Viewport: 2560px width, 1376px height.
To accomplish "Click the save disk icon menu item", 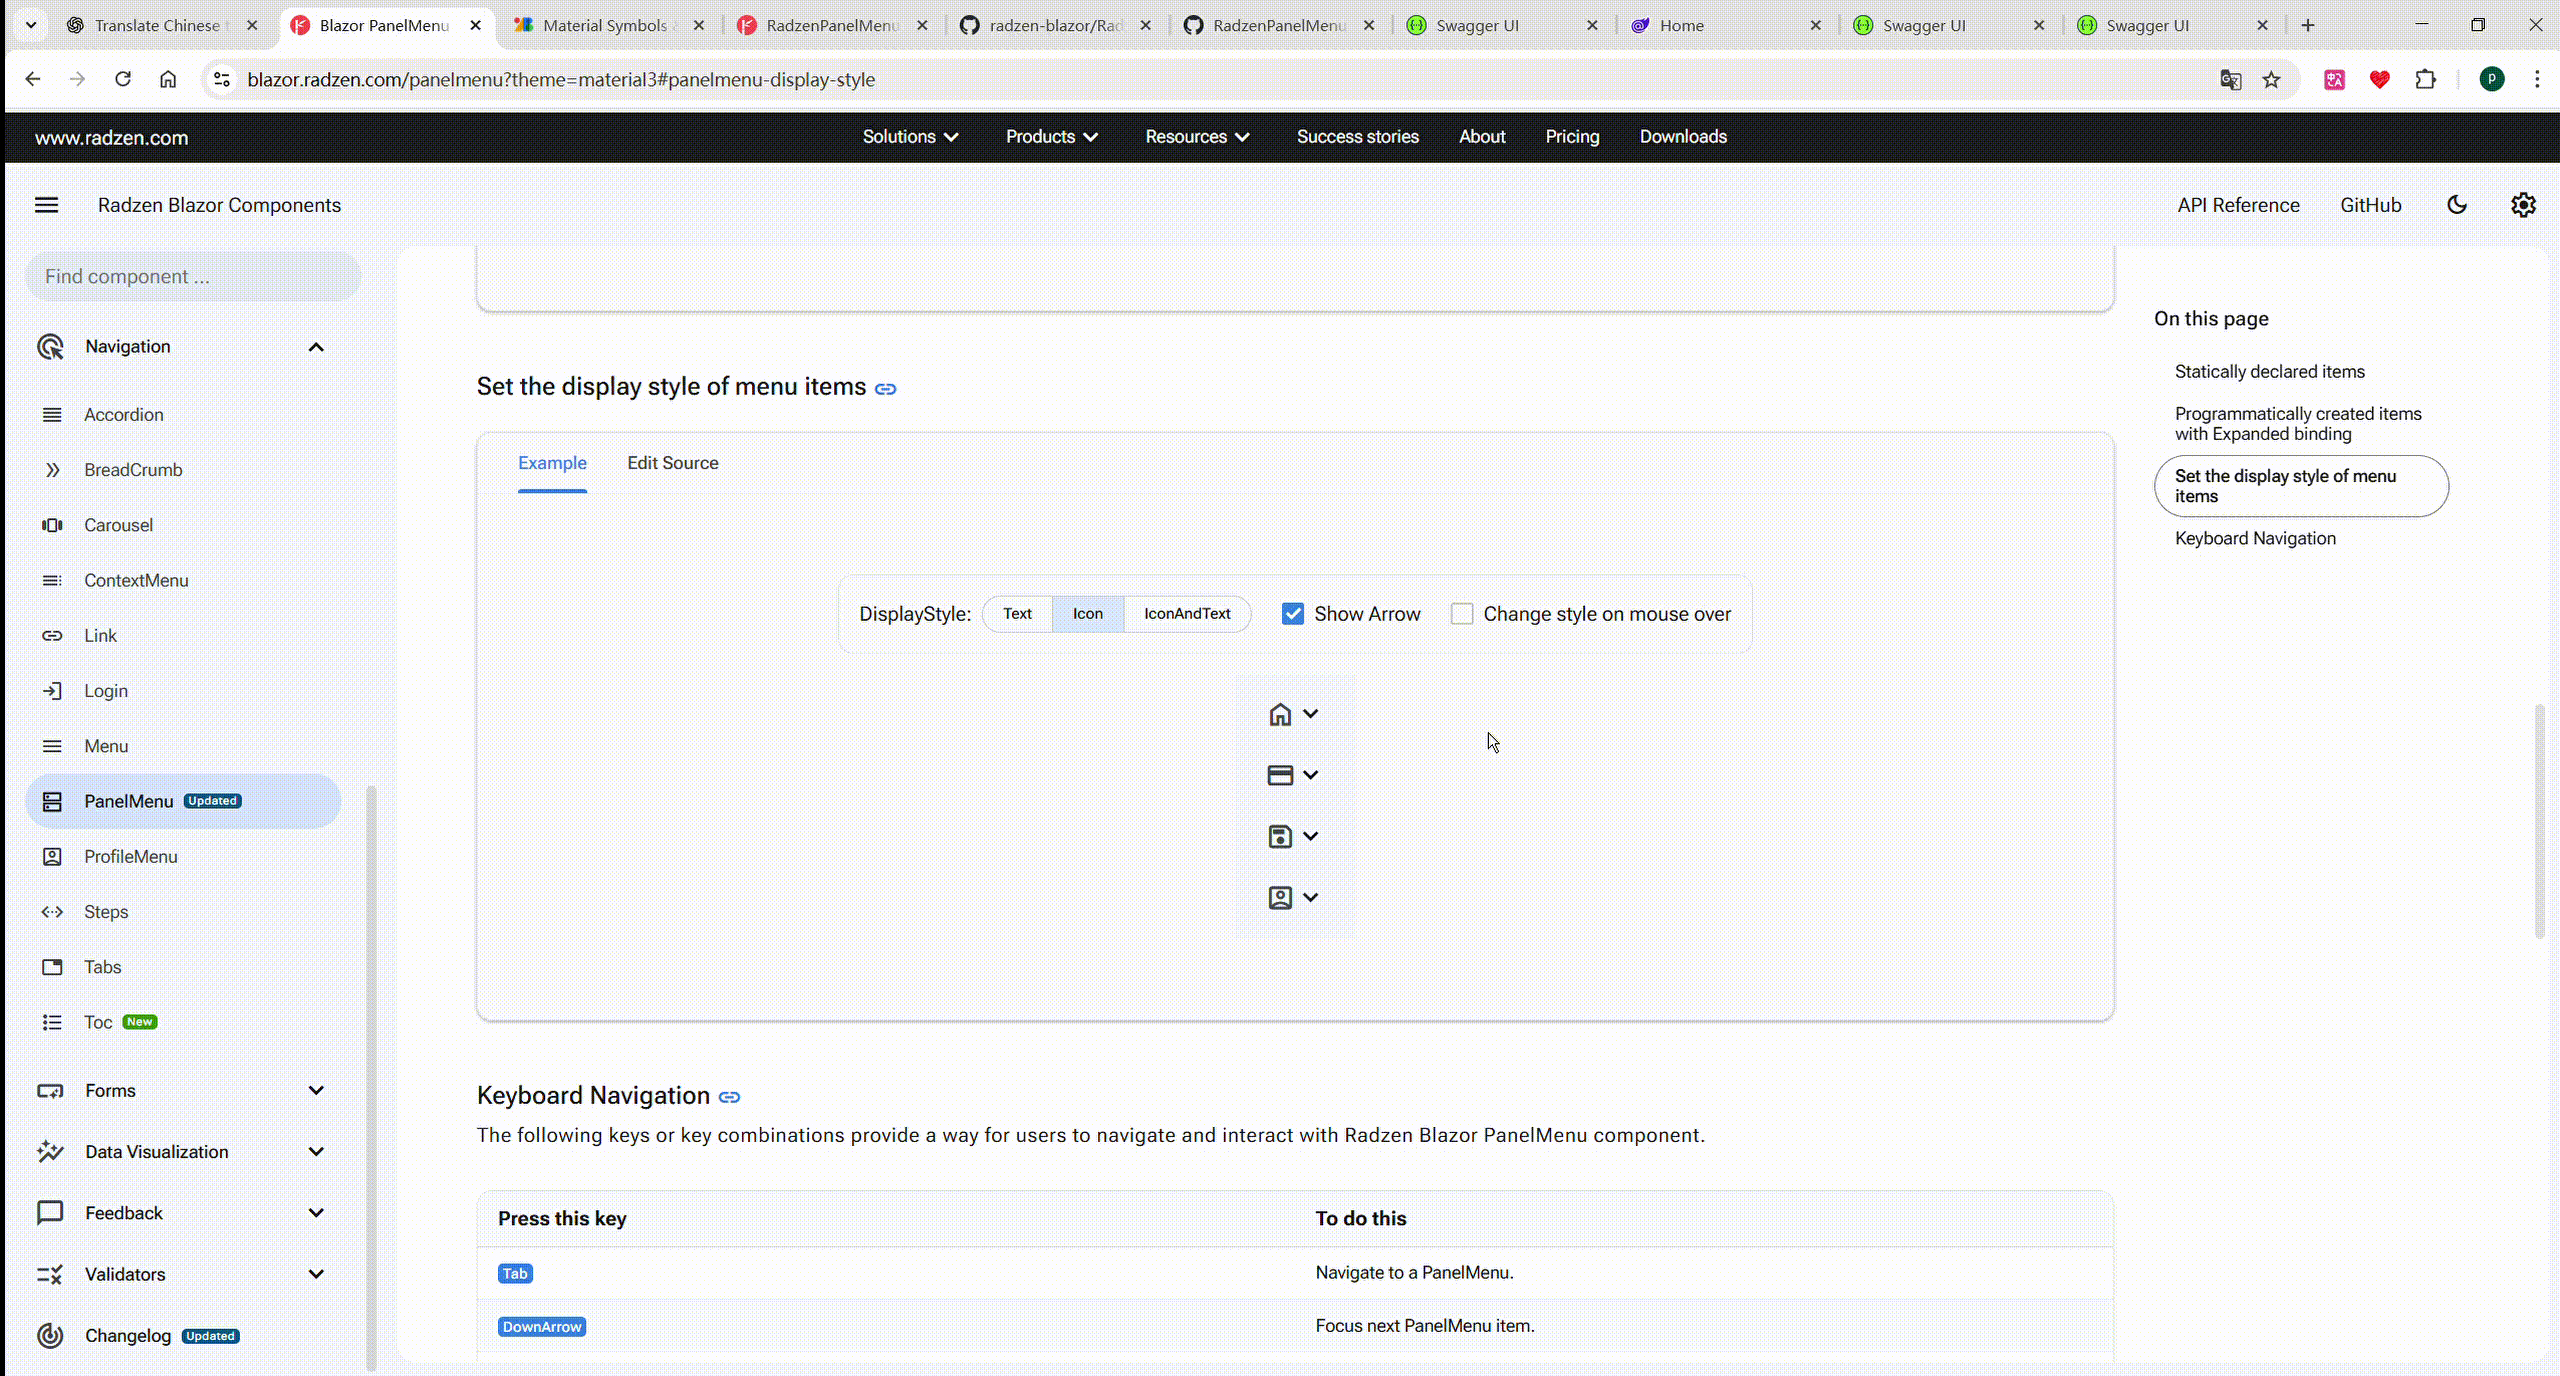I will click(x=1280, y=836).
